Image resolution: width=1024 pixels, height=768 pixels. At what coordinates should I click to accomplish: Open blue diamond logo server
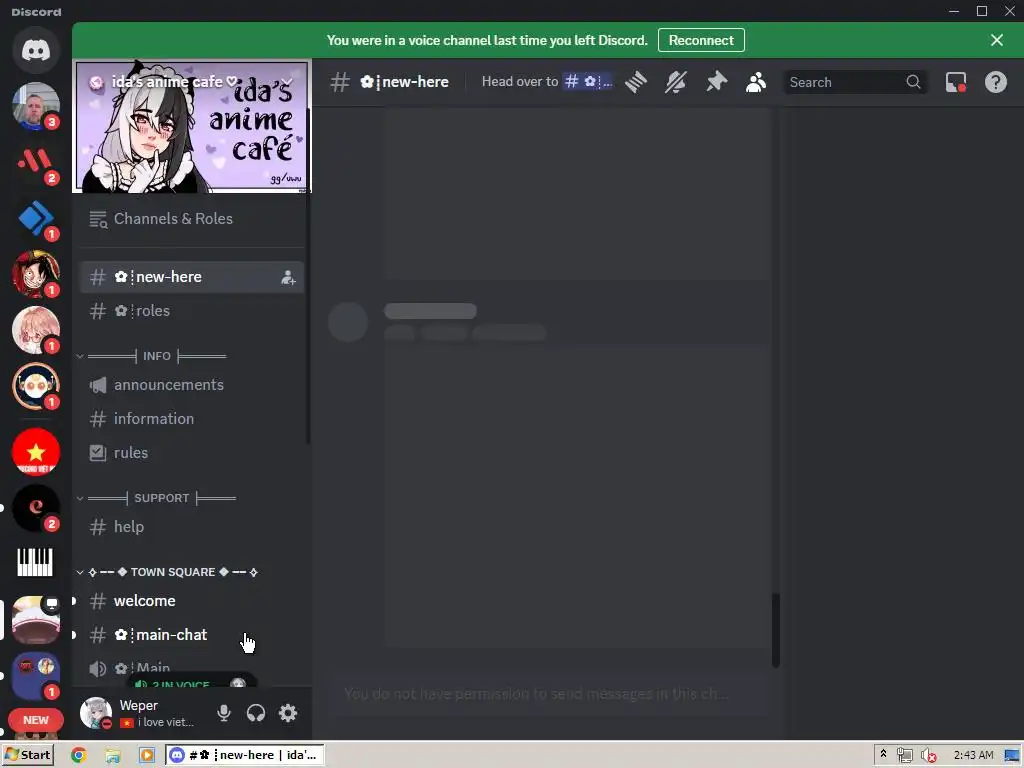pyautogui.click(x=36, y=218)
